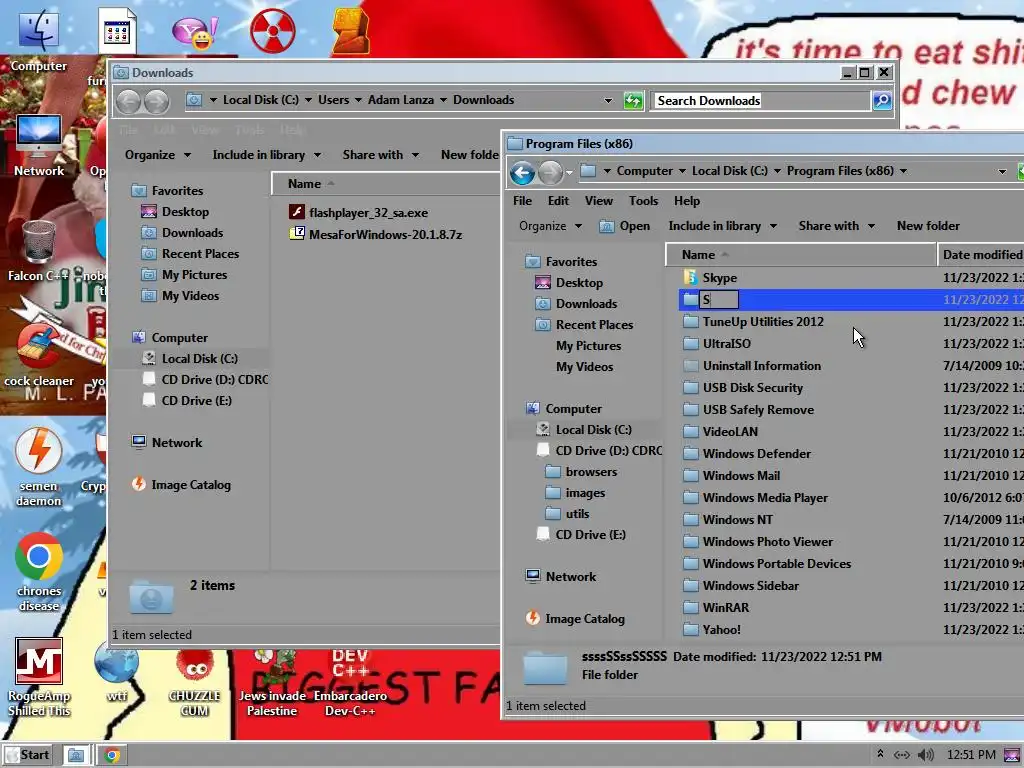Show hidden tray icons

(x=880, y=754)
